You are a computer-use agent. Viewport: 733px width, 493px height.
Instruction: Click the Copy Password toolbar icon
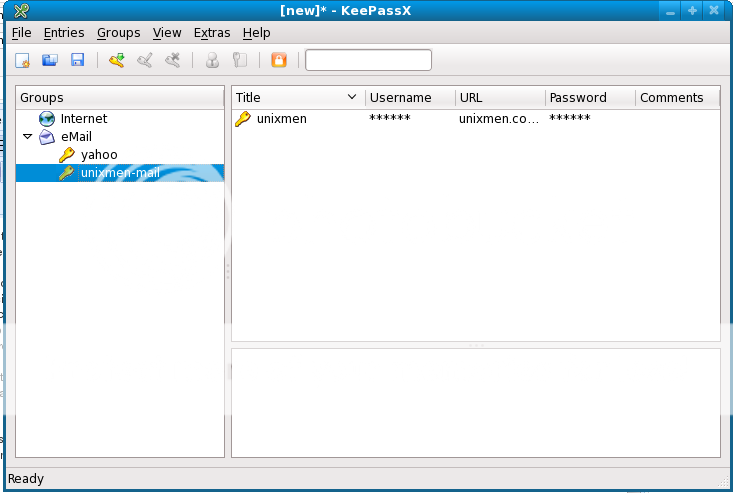pos(240,60)
